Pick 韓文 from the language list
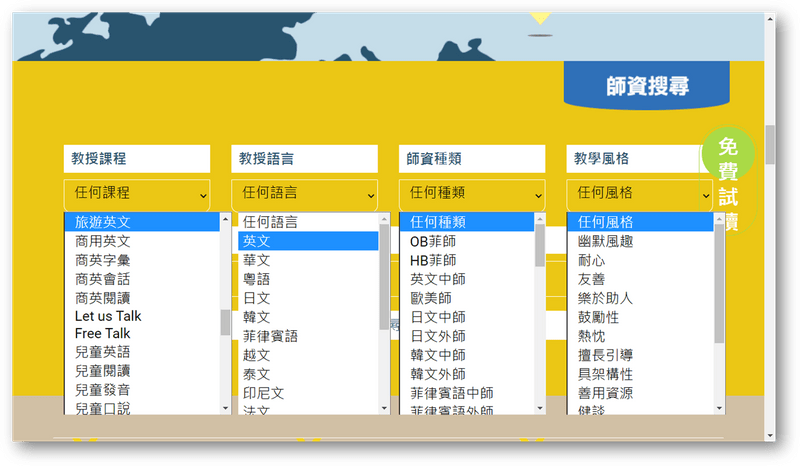The height and width of the screenshot is (466, 800). tap(256, 316)
